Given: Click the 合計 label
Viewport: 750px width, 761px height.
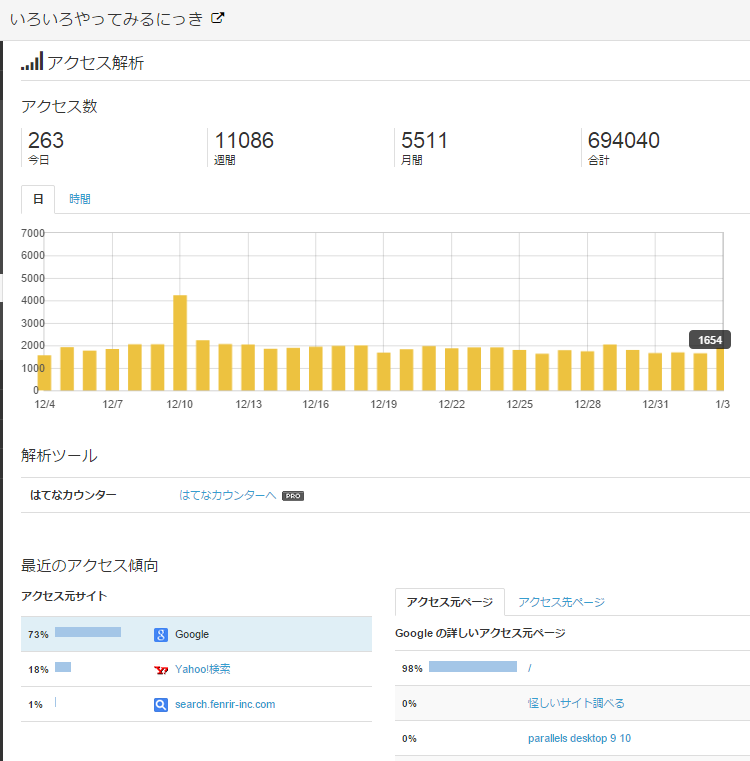Looking at the screenshot, I should pyautogui.click(x=599, y=160).
